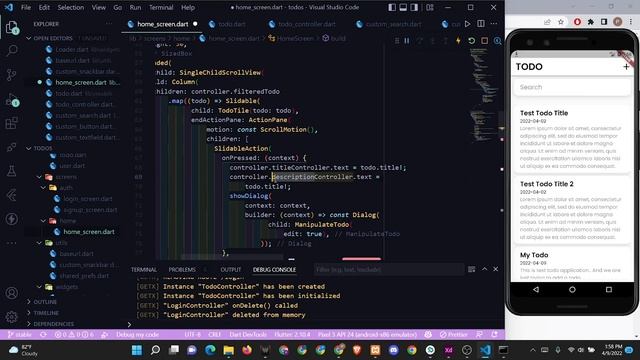This screenshot has height=360, width=640.
Task: Maximize the panel with the chevron-up icon
Action: pyautogui.click(x=484, y=269)
